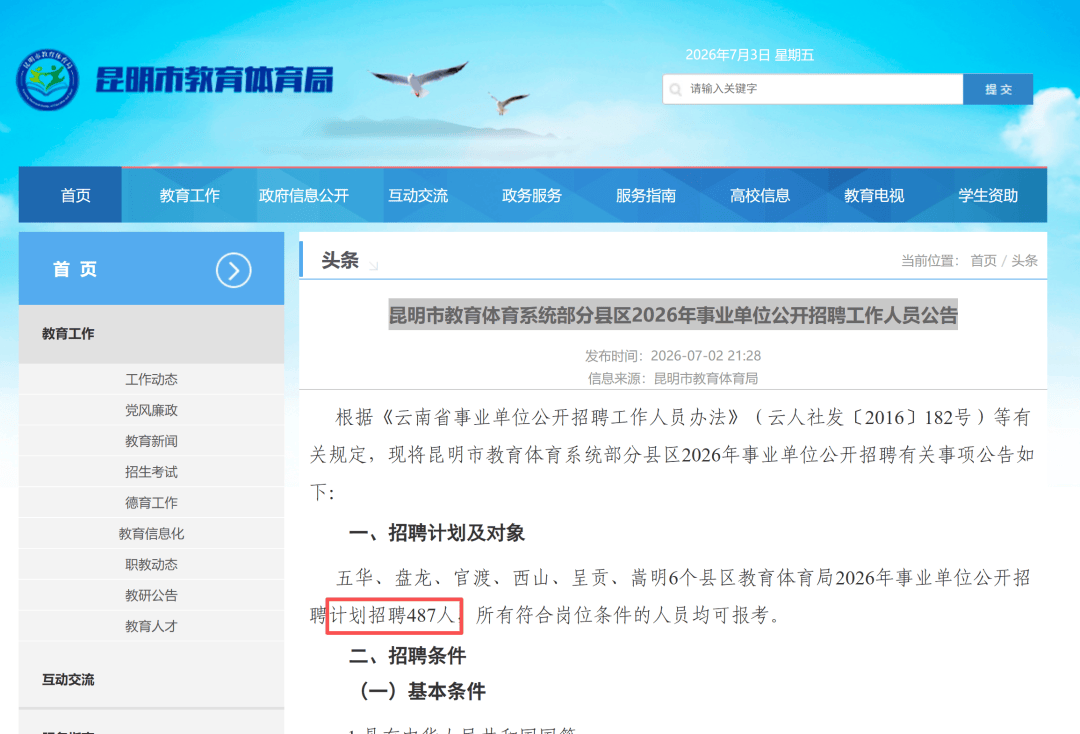The width and height of the screenshot is (1080, 734).
Task: Open the 教育工作 navigation menu
Action: [x=189, y=196]
